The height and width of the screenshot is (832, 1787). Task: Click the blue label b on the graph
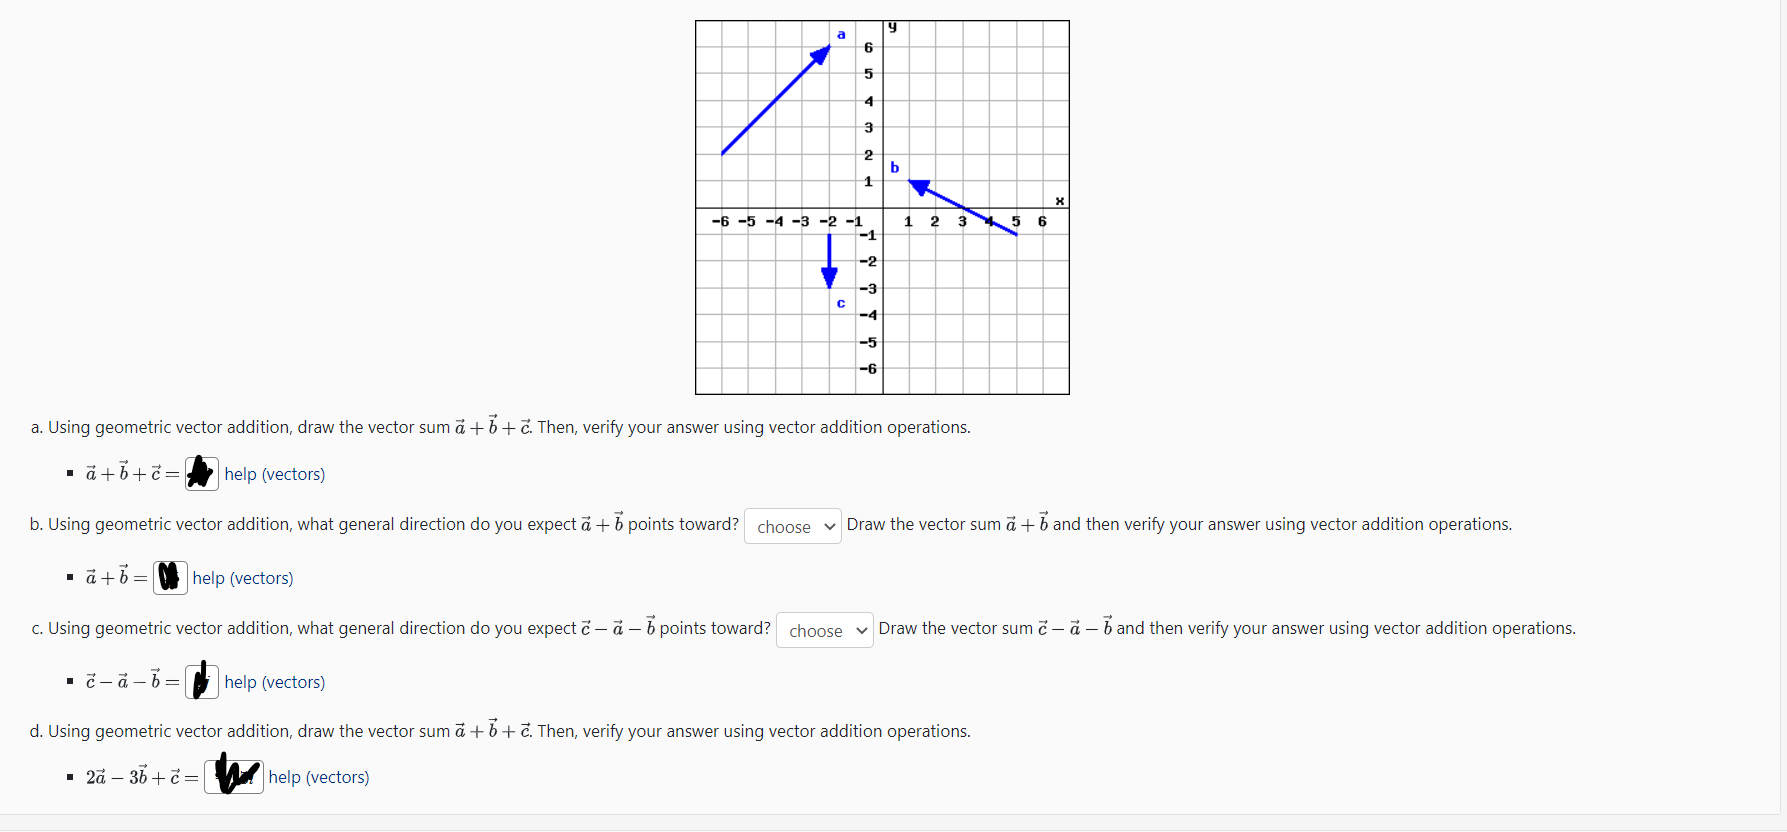pos(895,167)
